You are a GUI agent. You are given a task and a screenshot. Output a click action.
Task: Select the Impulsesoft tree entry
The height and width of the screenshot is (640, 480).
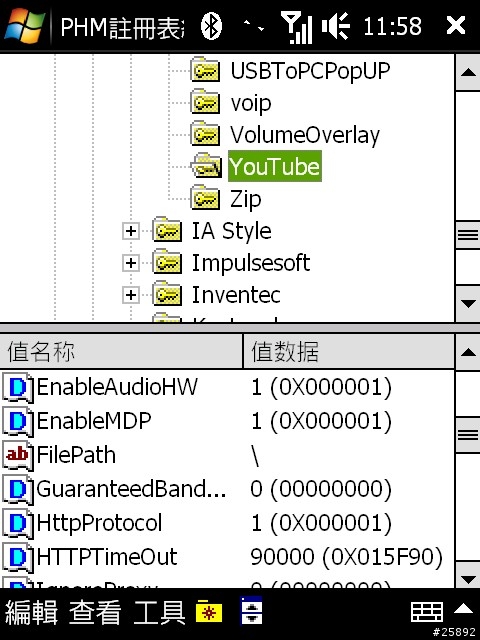pyautogui.click(x=251, y=263)
